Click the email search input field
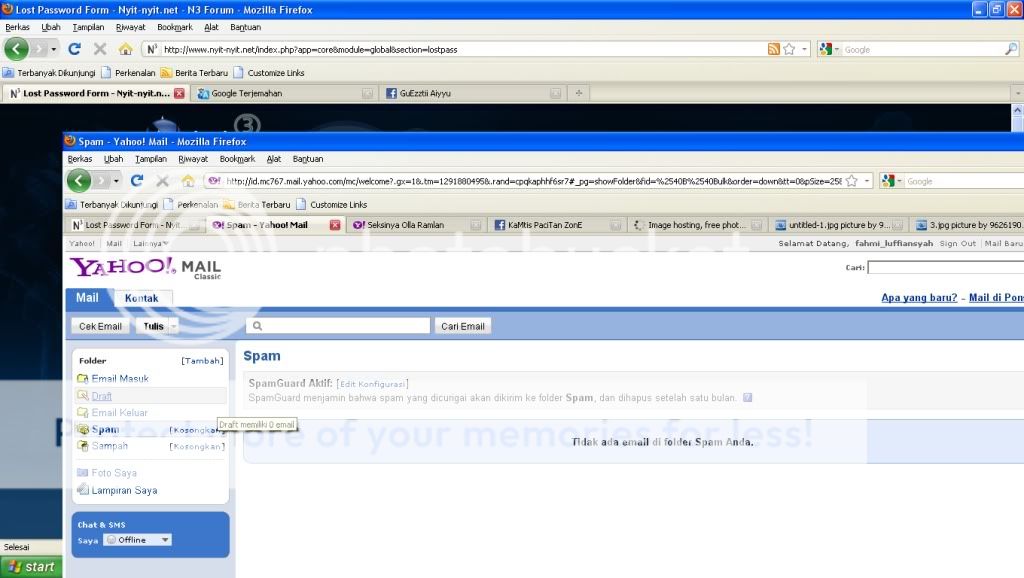 point(338,326)
